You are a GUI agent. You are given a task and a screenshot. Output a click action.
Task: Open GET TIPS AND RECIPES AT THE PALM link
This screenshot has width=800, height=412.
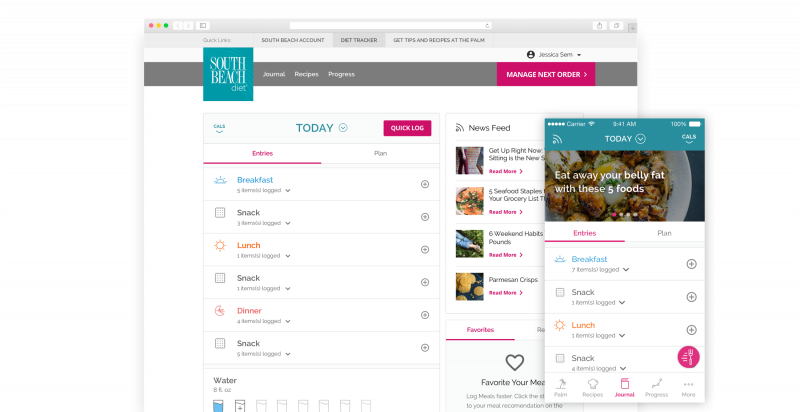click(x=439, y=40)
